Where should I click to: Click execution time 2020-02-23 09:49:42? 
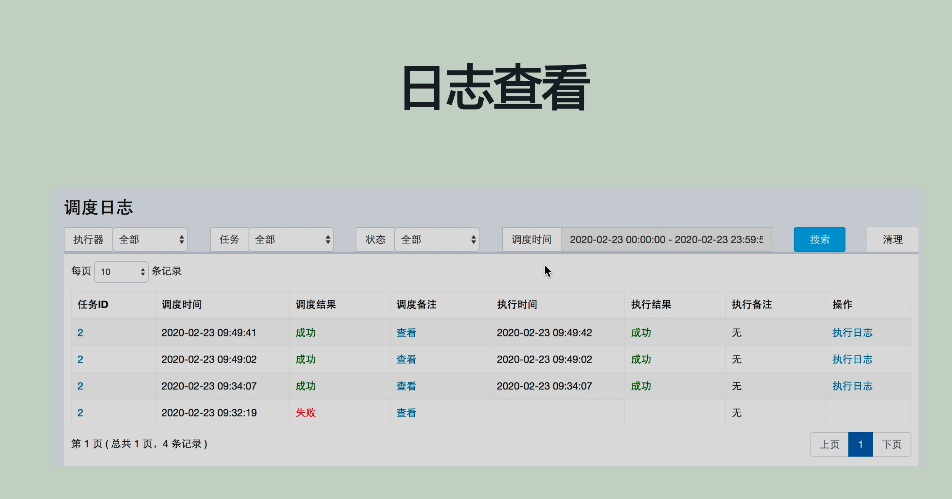point(545,333)
